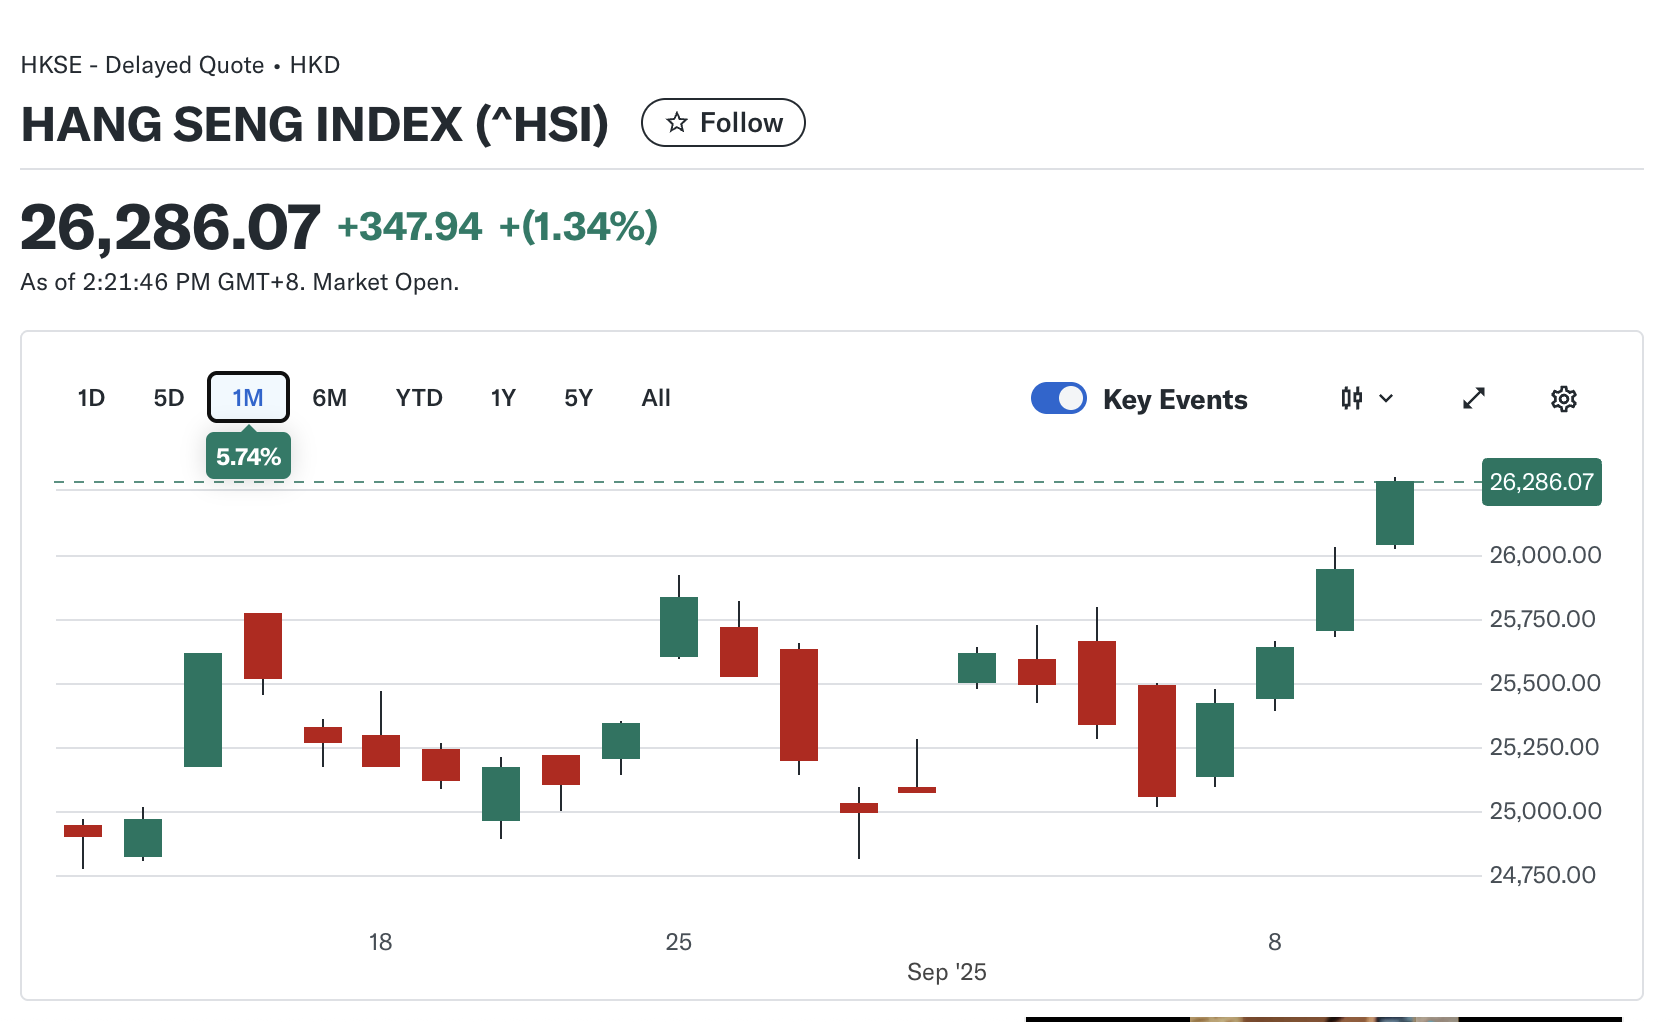
Task: Click the 26,286.07 current price axis label
Action: pos(1541,482)
